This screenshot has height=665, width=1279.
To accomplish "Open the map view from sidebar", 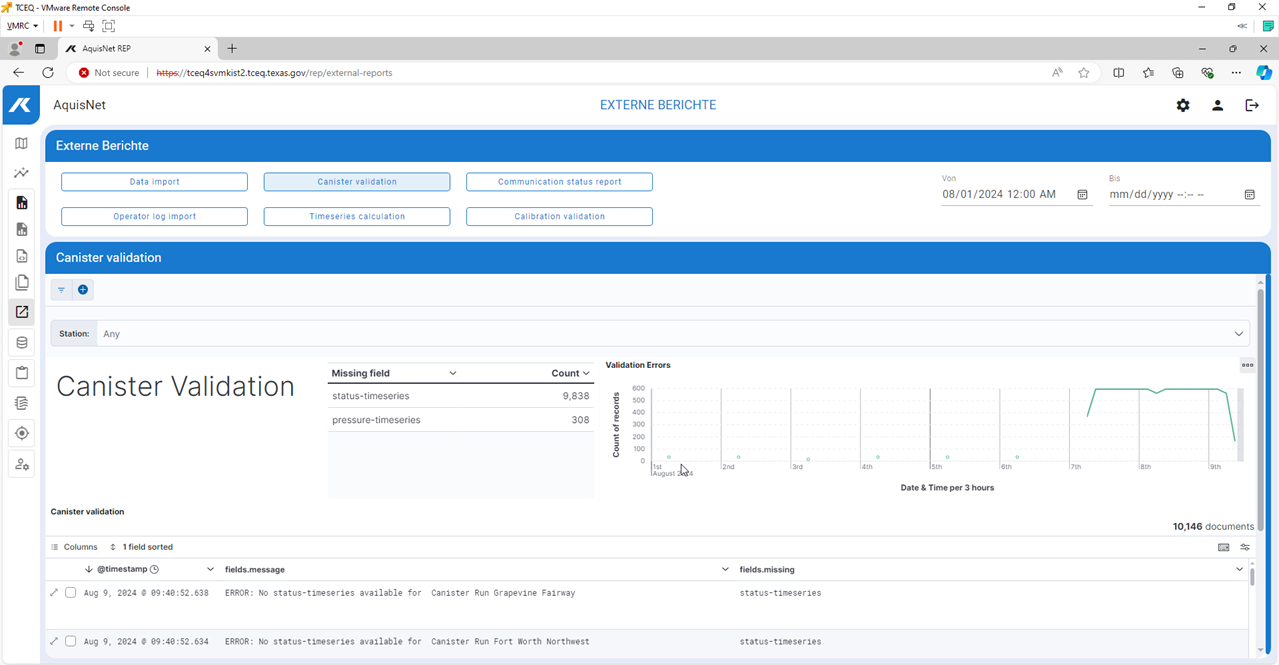I will 21,144.
